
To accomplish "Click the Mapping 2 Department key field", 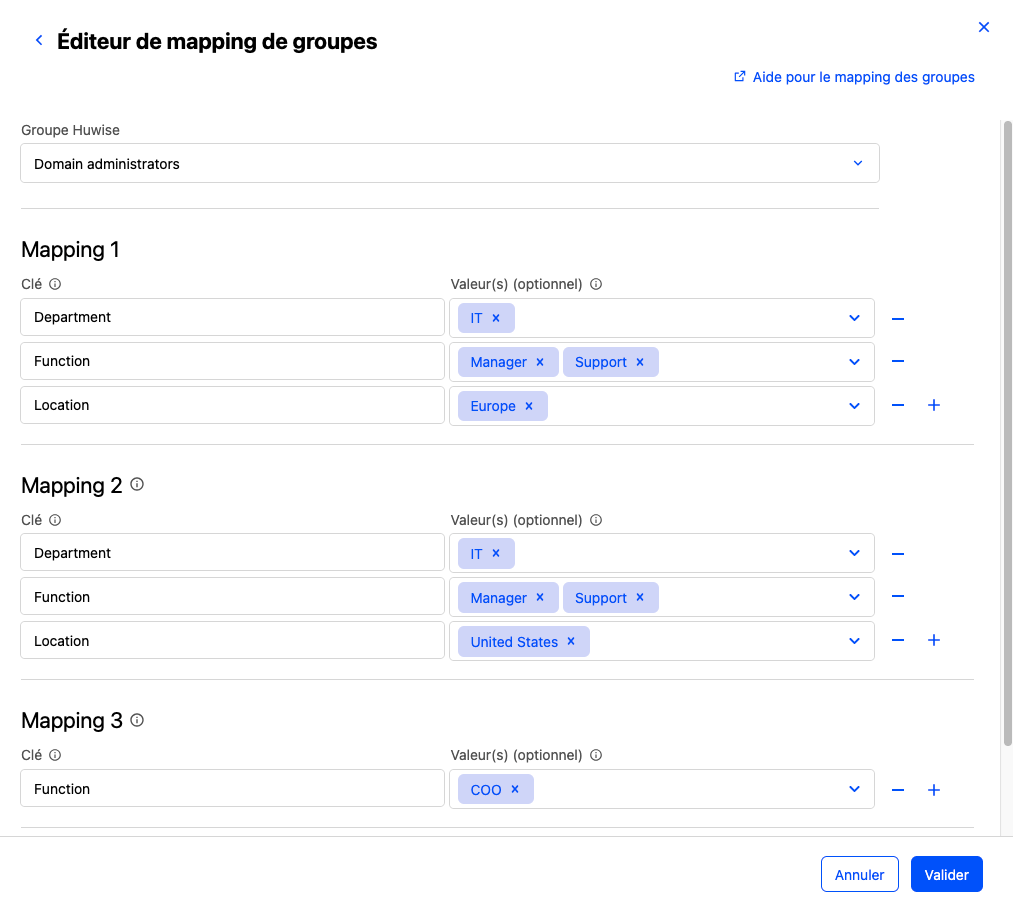I will click(x=232, y=553).
